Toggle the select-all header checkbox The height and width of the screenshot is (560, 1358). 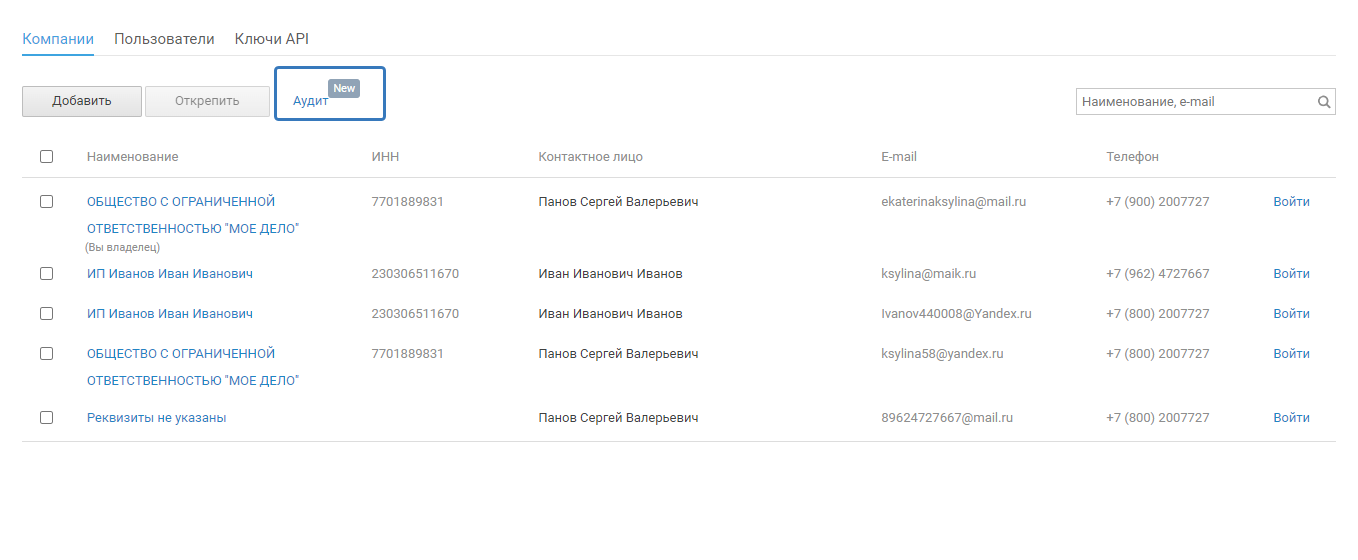(x=47, y=157)
